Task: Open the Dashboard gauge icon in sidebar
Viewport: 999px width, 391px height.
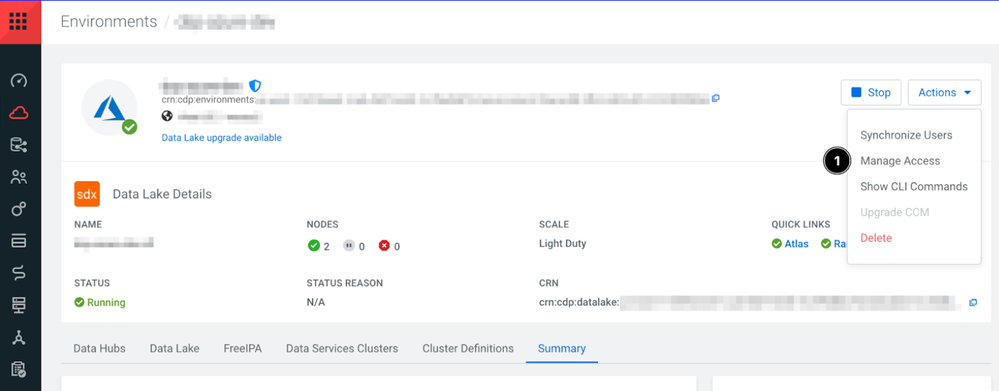Action: point(18,82)
